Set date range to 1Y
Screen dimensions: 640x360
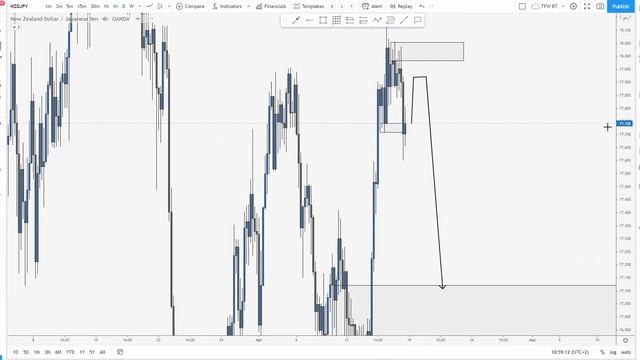82,352
